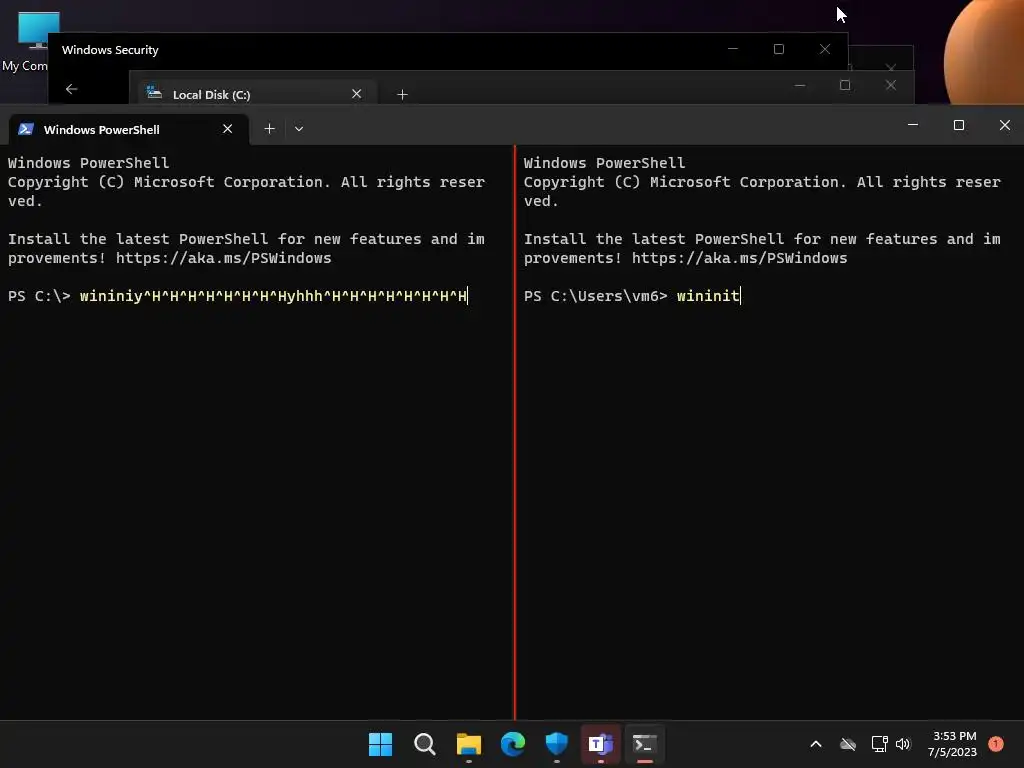The height and width of the screenshot is (768, 1024).
Task: Open the Windows Start menu
Action: pyautogui.click(x=380, y=744)
